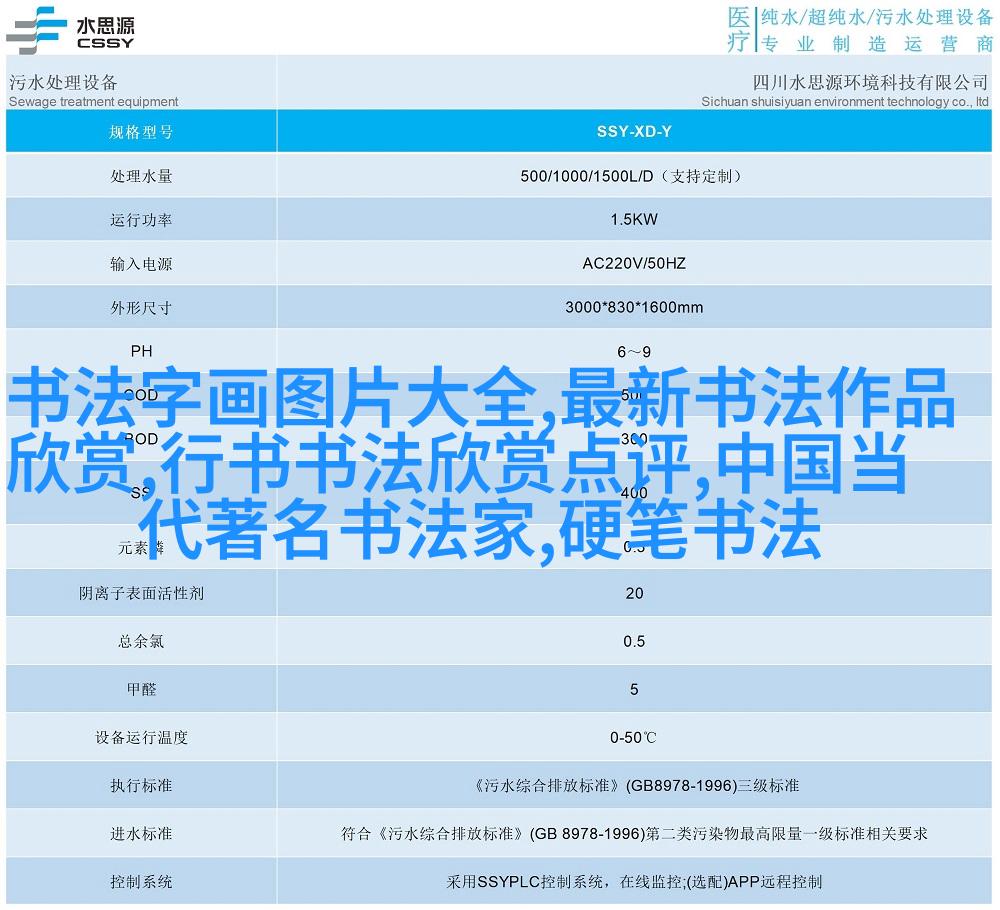Click the 处理水量 row label
The image size is (1000, 910).
[x=141, y=176]
